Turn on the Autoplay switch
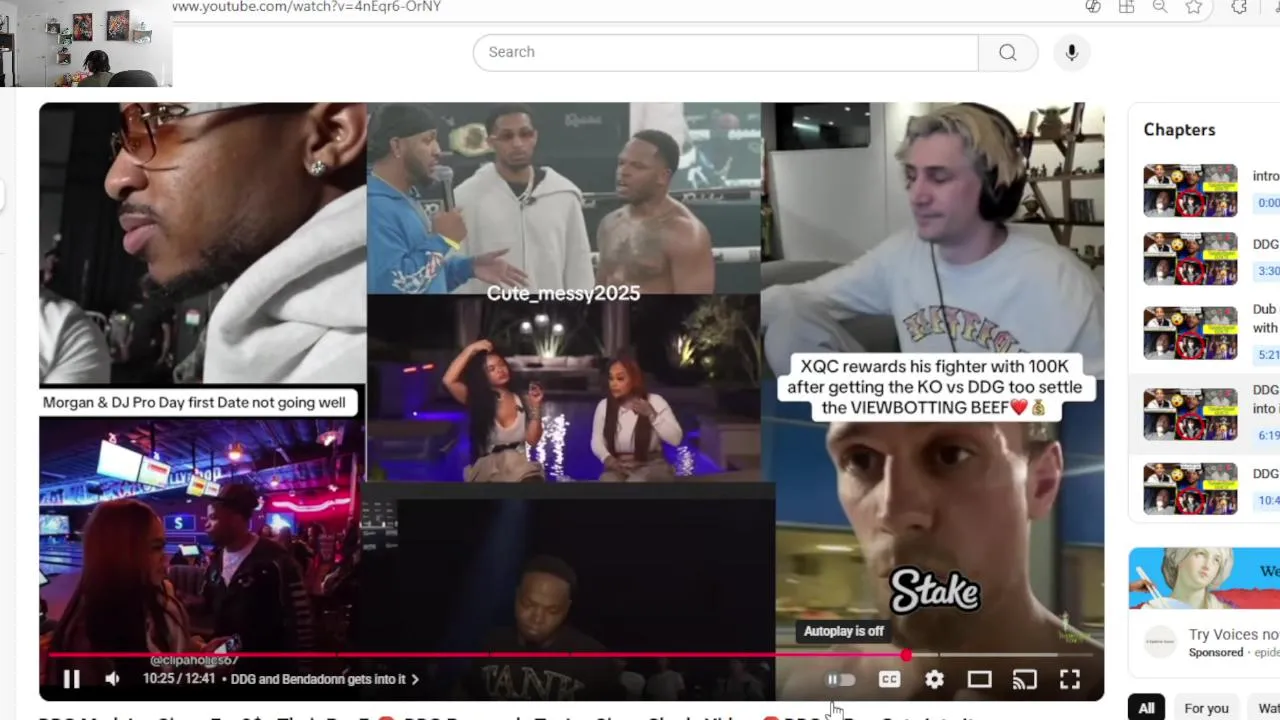The image size is (1280, 720). pyautogui.click(x=841, y=680)
